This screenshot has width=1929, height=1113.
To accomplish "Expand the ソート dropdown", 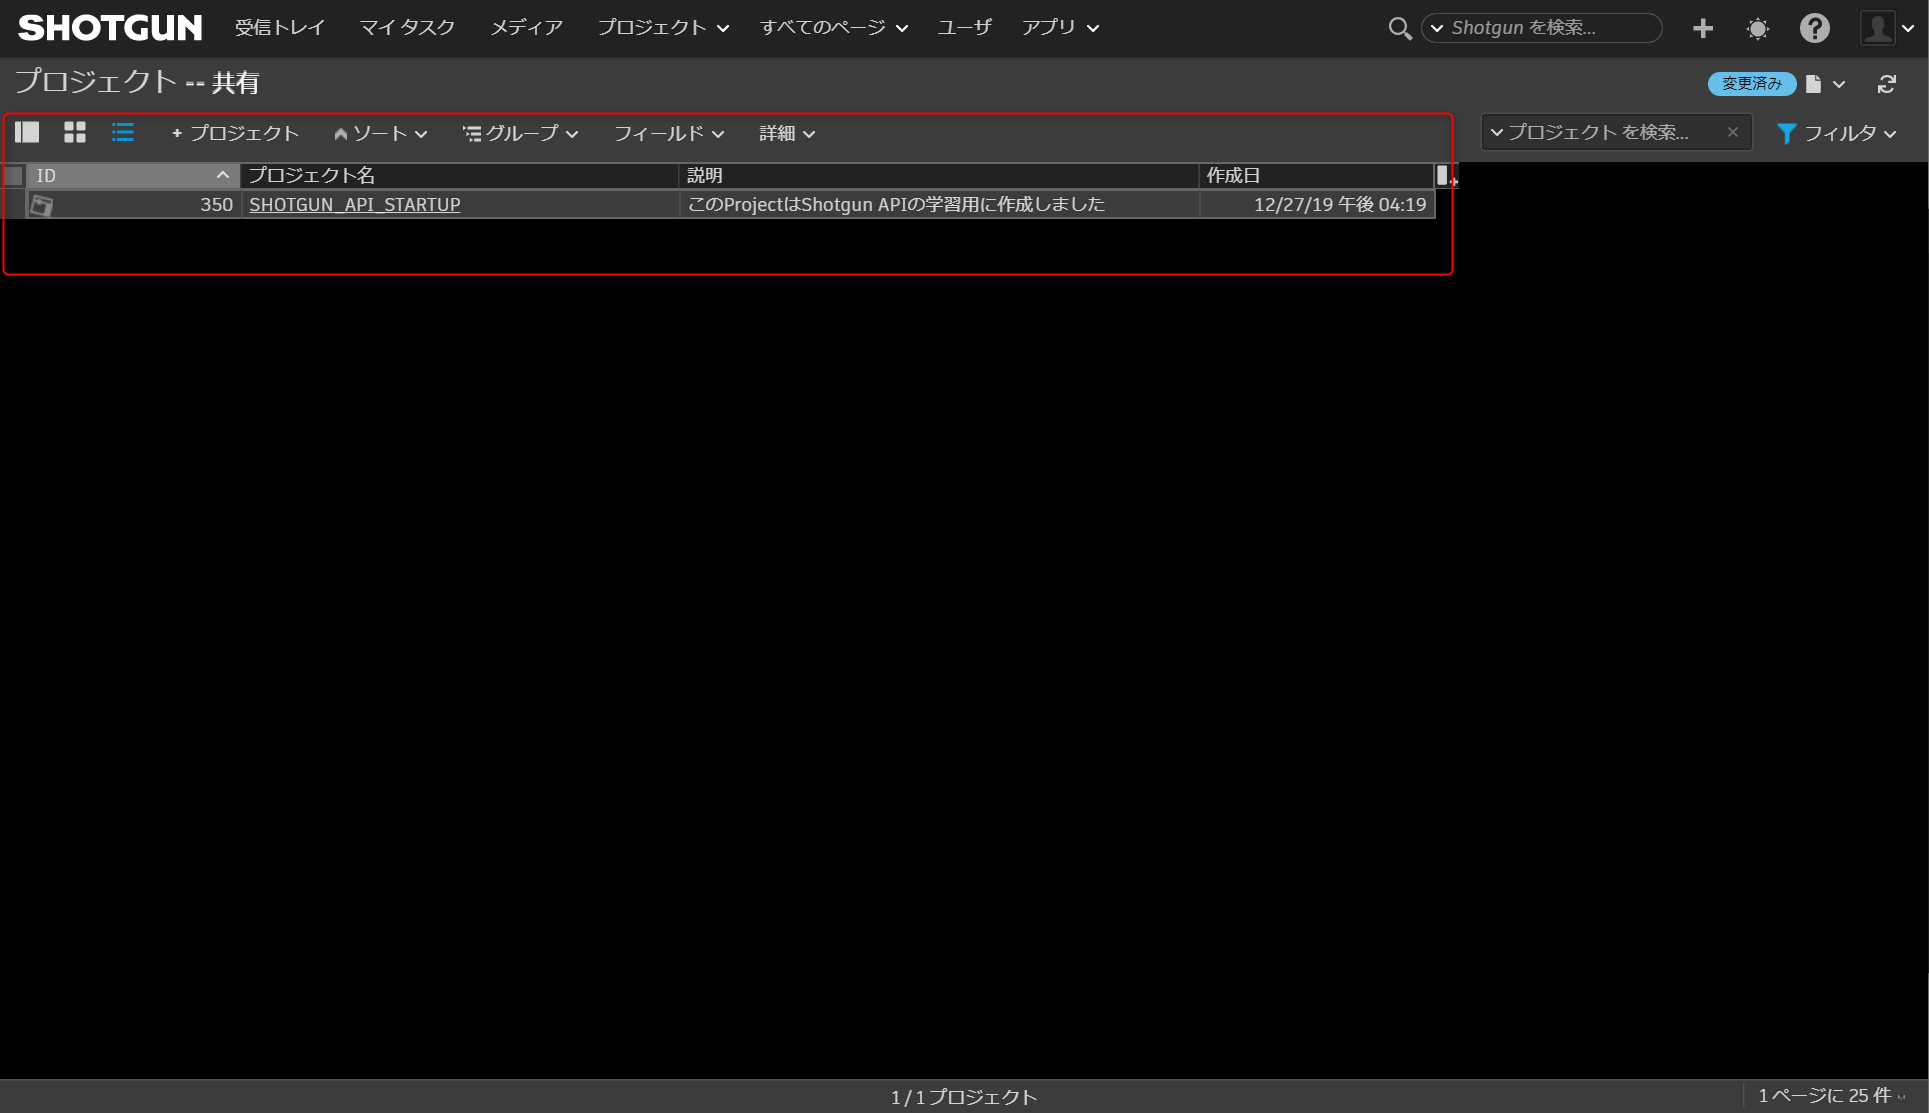I will pos(381,133).
